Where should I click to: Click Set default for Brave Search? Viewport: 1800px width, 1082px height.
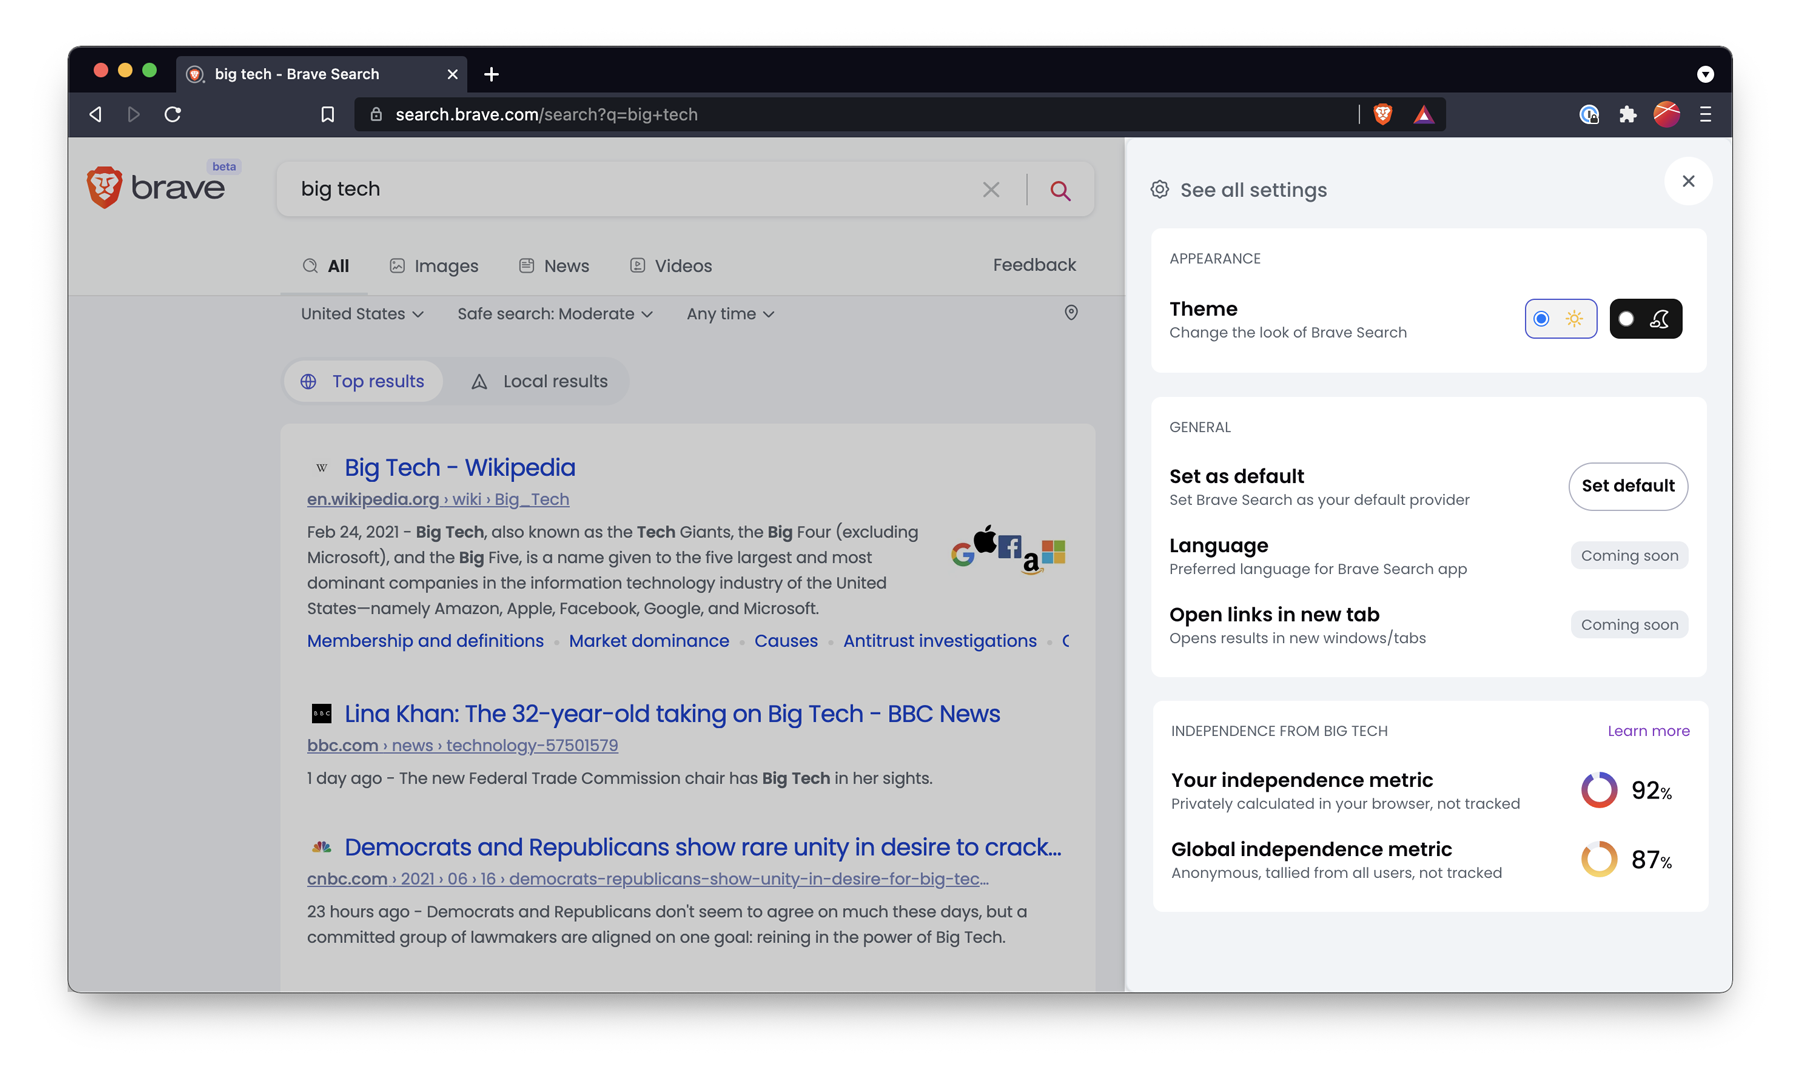1628,487
